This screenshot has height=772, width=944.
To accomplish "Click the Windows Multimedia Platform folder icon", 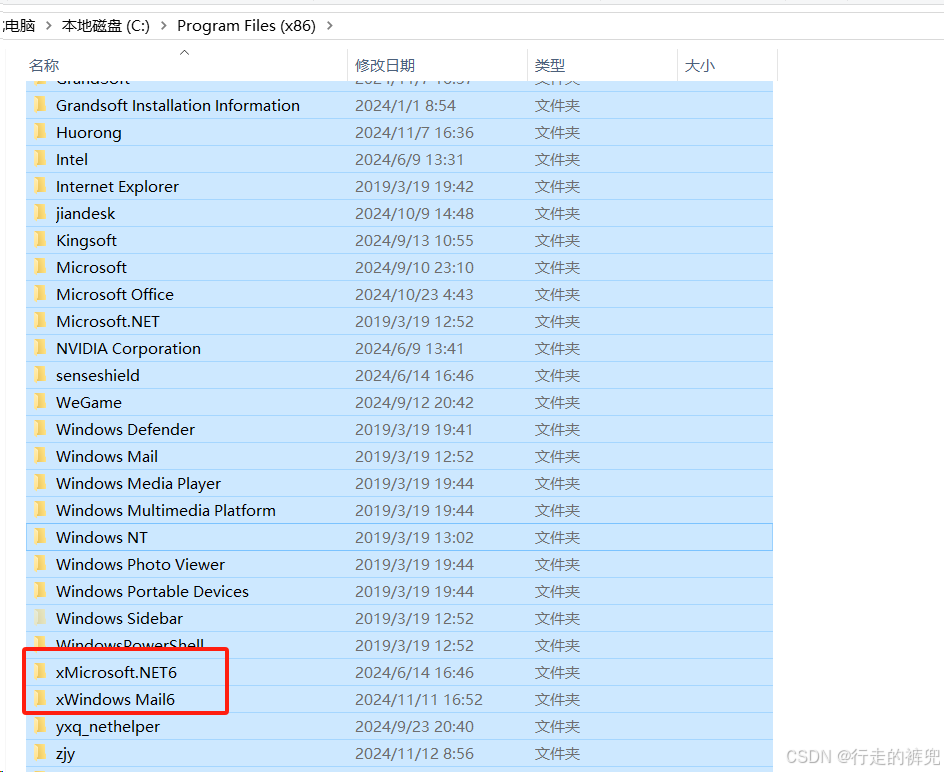I will (40, 509).
